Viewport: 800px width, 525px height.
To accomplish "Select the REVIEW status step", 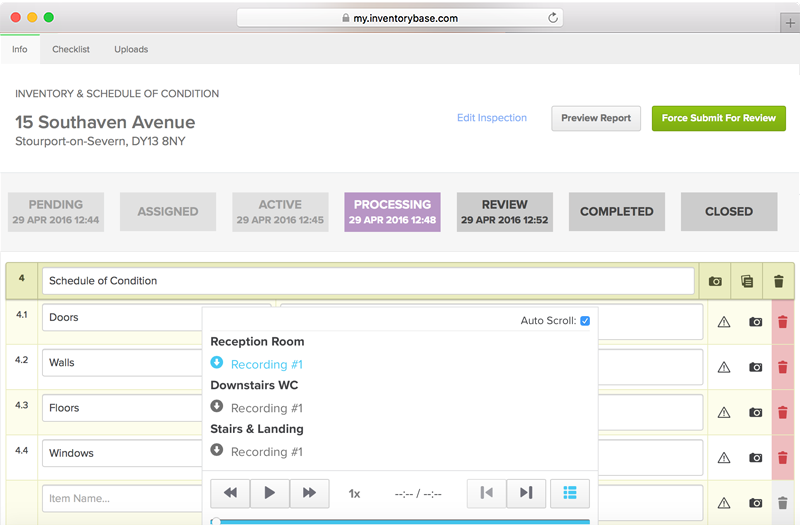I will point(505,212).
